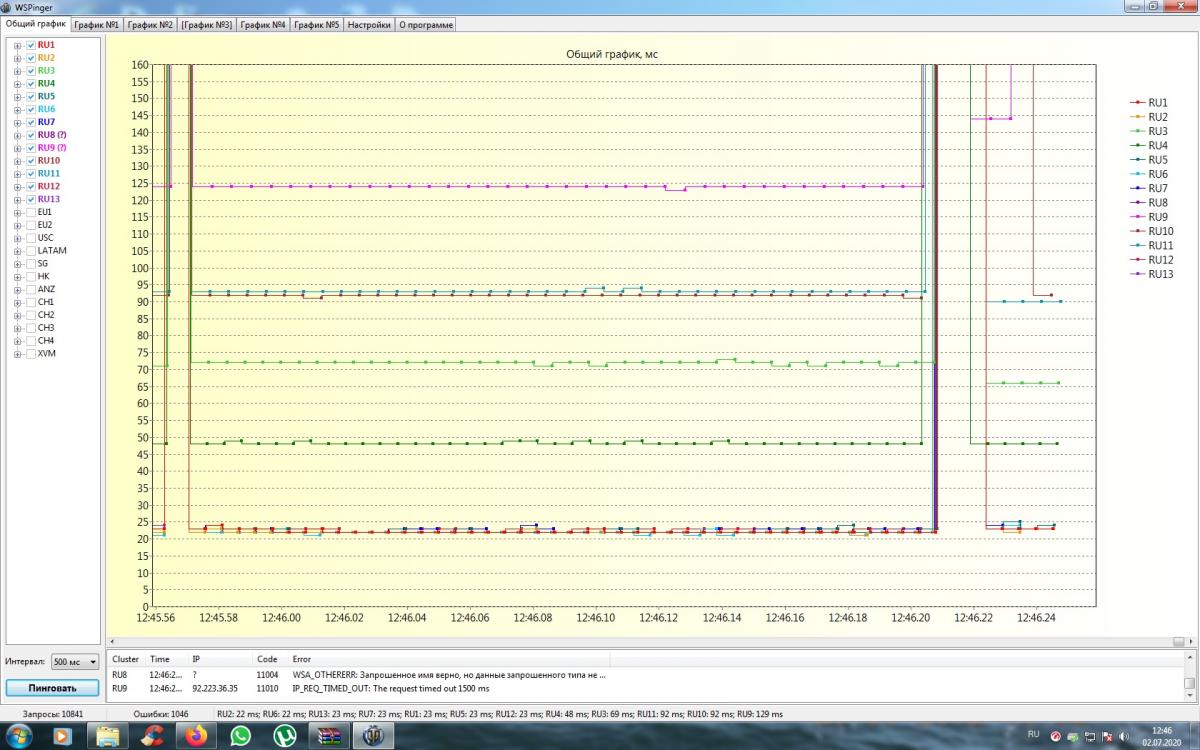Open Firefox from the taskbar

pos(195,736)
